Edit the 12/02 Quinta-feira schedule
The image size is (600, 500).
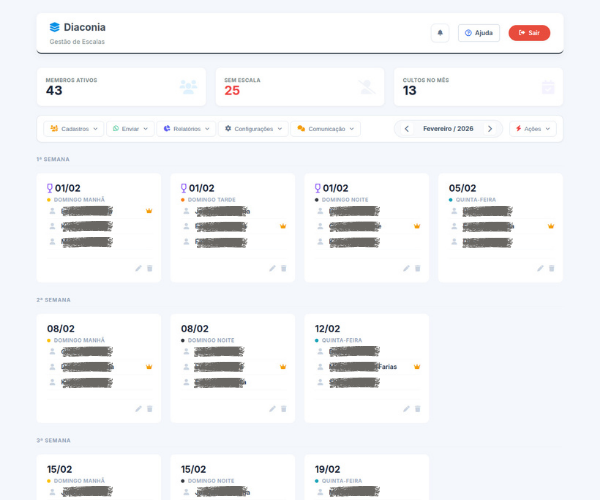point(406,408)
